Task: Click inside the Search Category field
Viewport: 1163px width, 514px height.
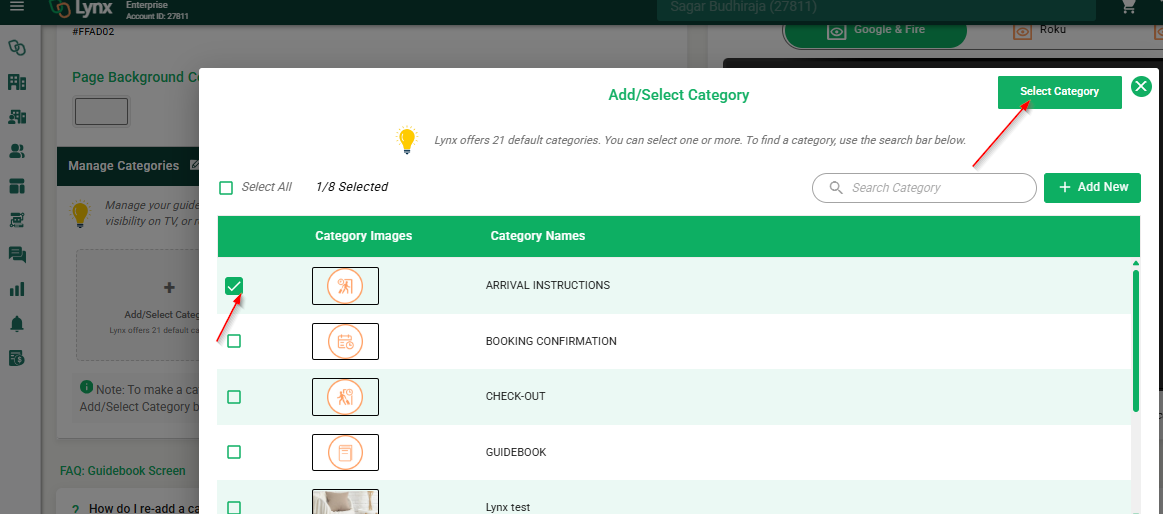Action: (924, 188)
